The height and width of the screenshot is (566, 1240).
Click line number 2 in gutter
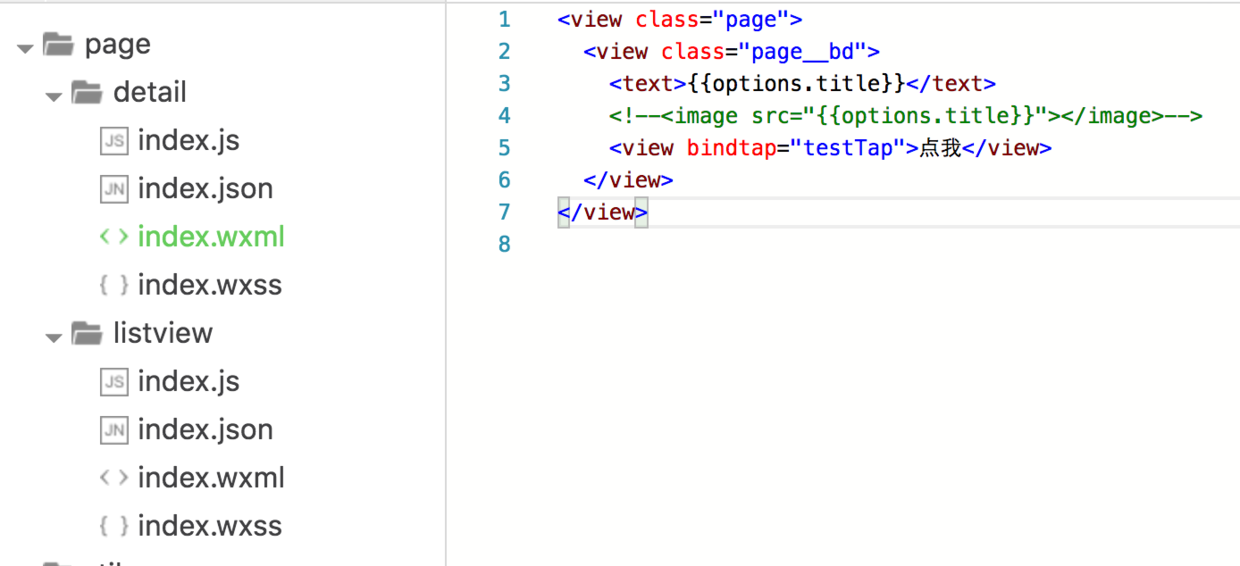click(x=504, y=51)
